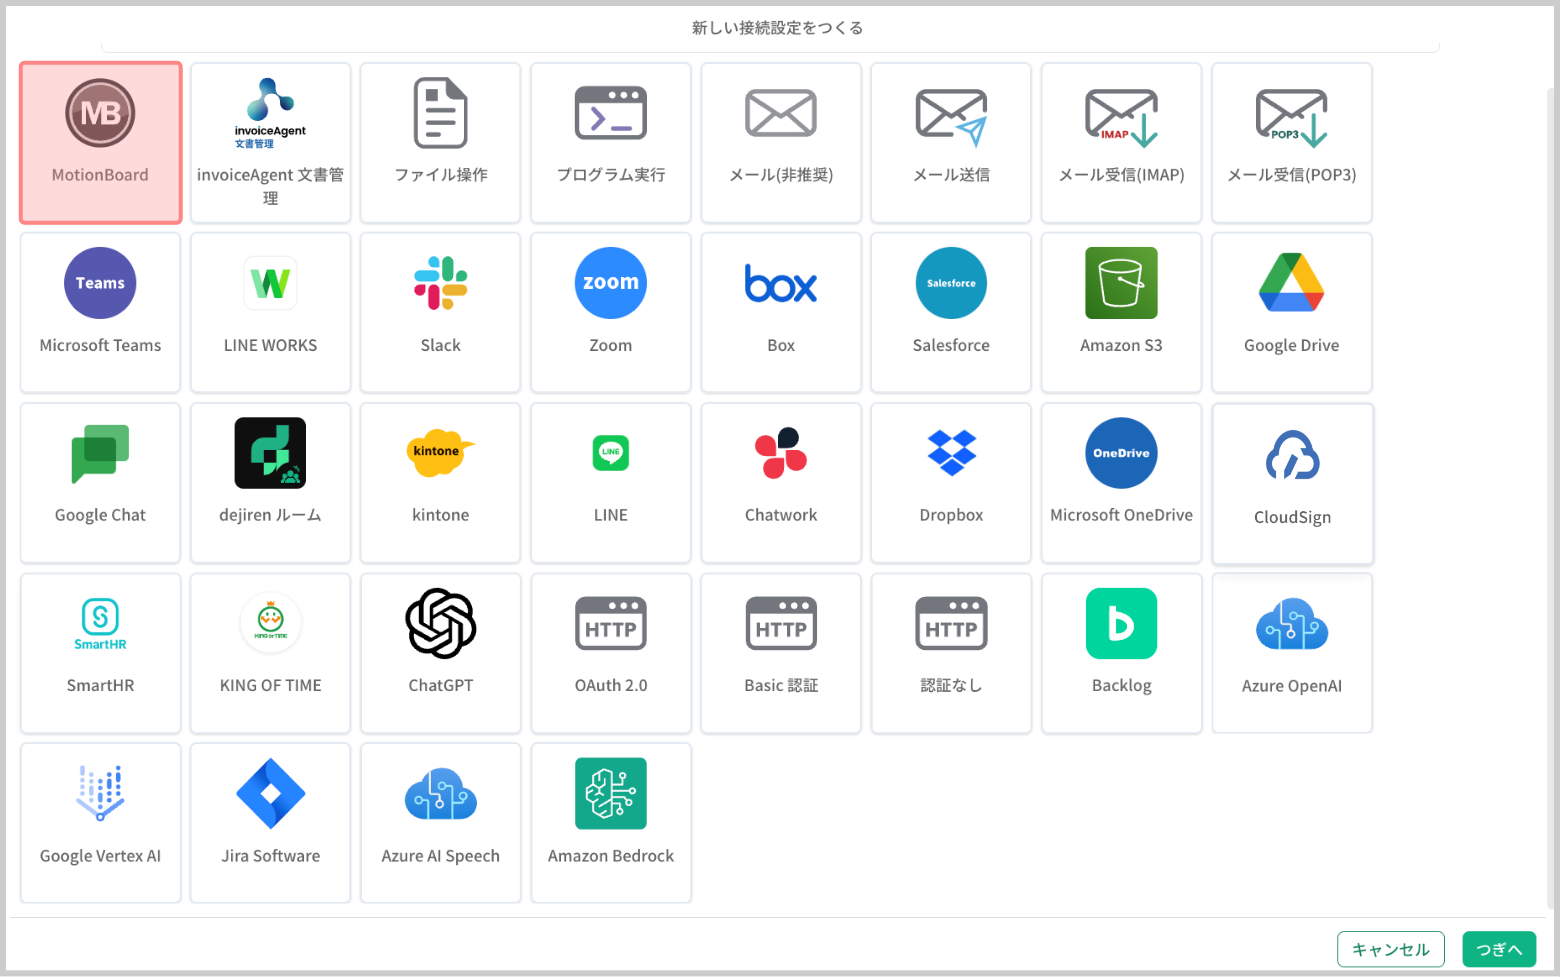Select the dejiren ルーム connector
Image resolution: width=1560 pixels, height=977 pixels.
270,483
